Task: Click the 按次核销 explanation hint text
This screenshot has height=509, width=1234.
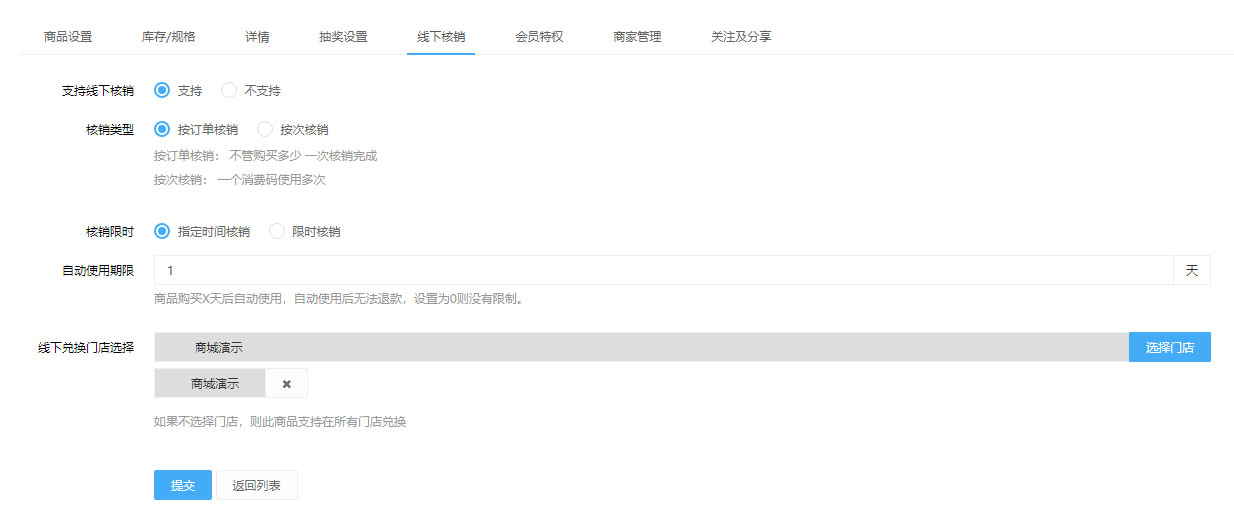Action: (x=240, y=180)
